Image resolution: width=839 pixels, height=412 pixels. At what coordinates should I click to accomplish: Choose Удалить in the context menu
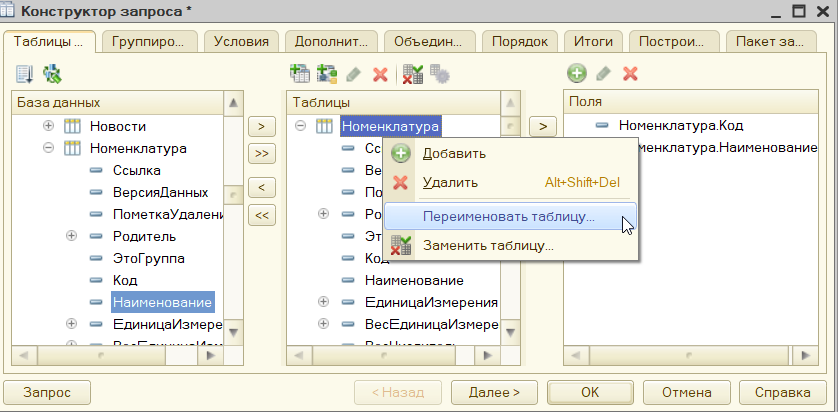tap(510, 182)
